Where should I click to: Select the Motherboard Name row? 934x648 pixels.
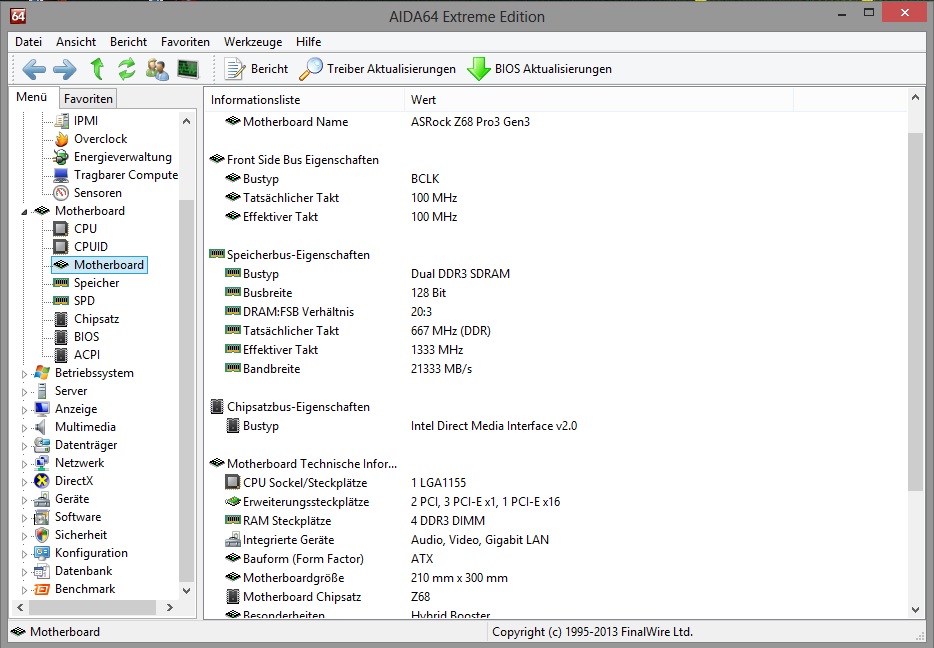coord(555,122)
